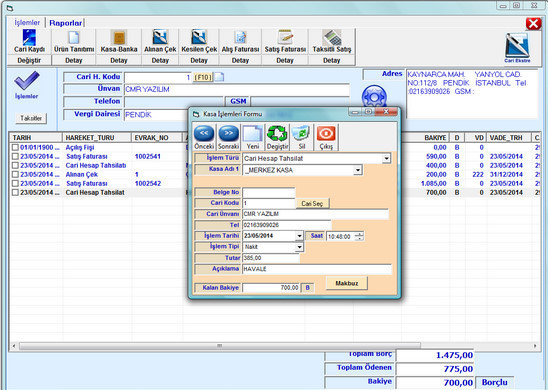This screenshot has height=390, width=548.
Task: Click the Borçlu status label
Action: (495, 382)
